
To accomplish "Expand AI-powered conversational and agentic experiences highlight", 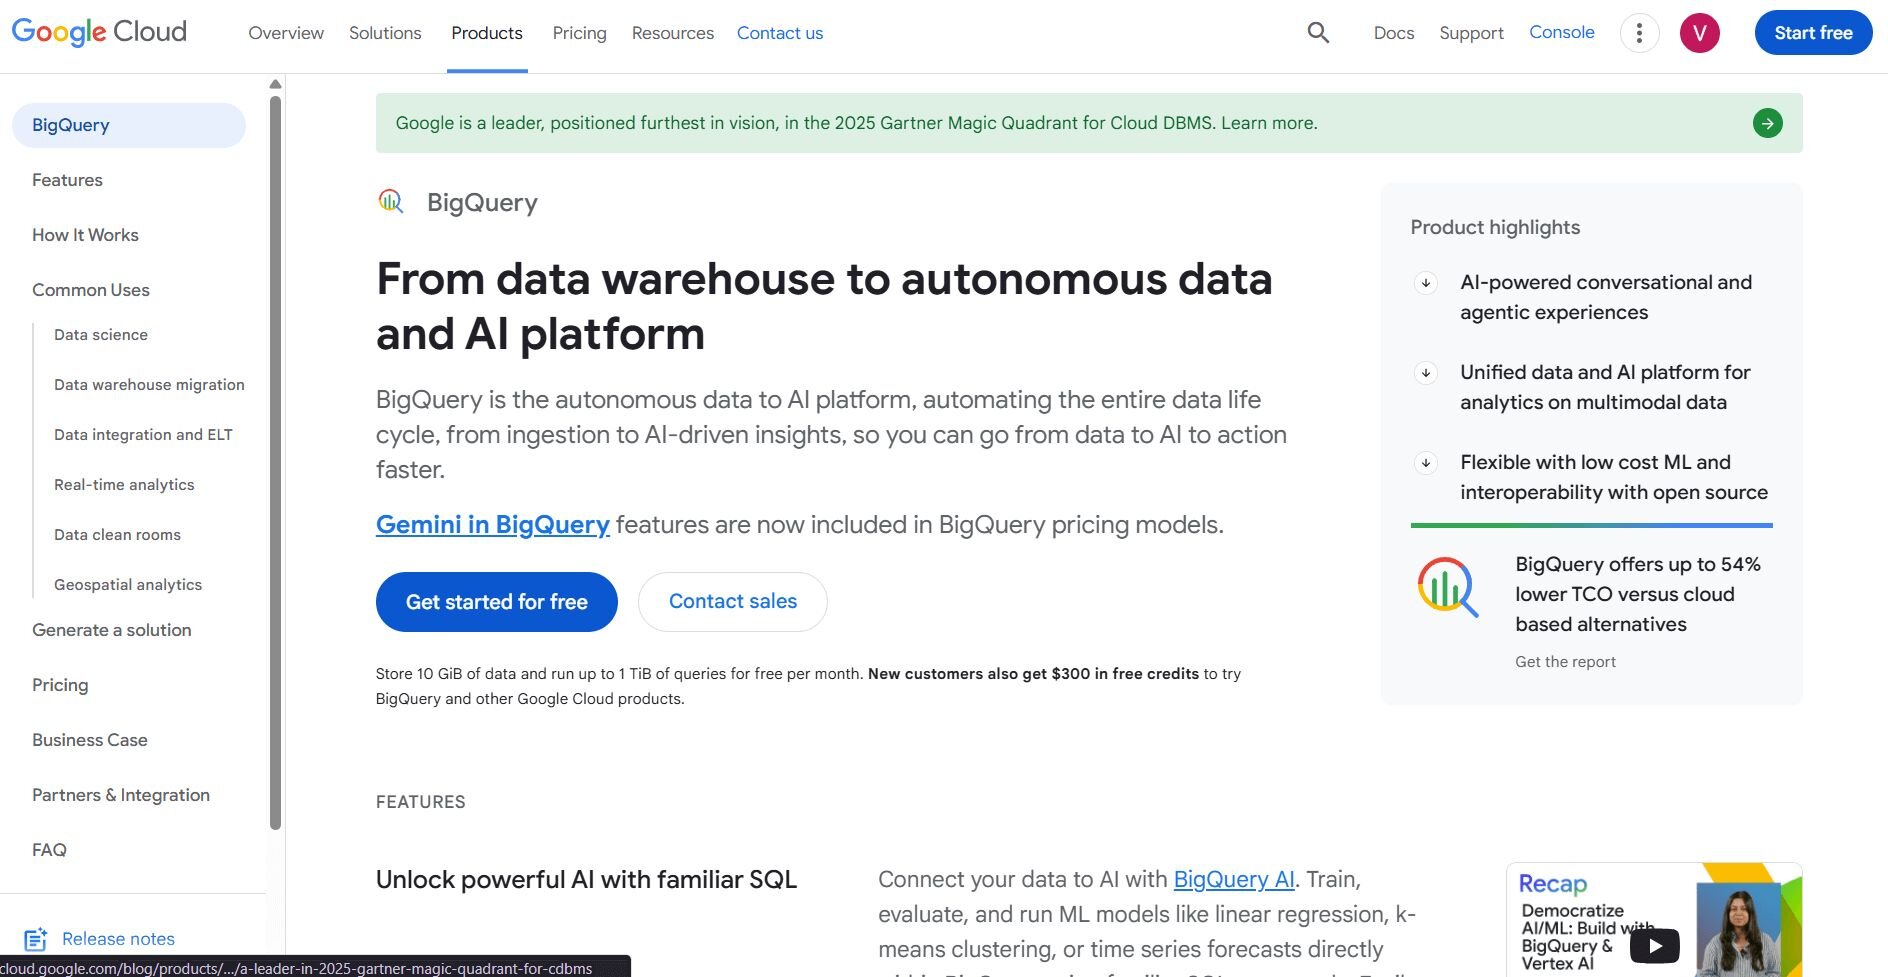I will pyautogui.click(x=1426, y=283).
